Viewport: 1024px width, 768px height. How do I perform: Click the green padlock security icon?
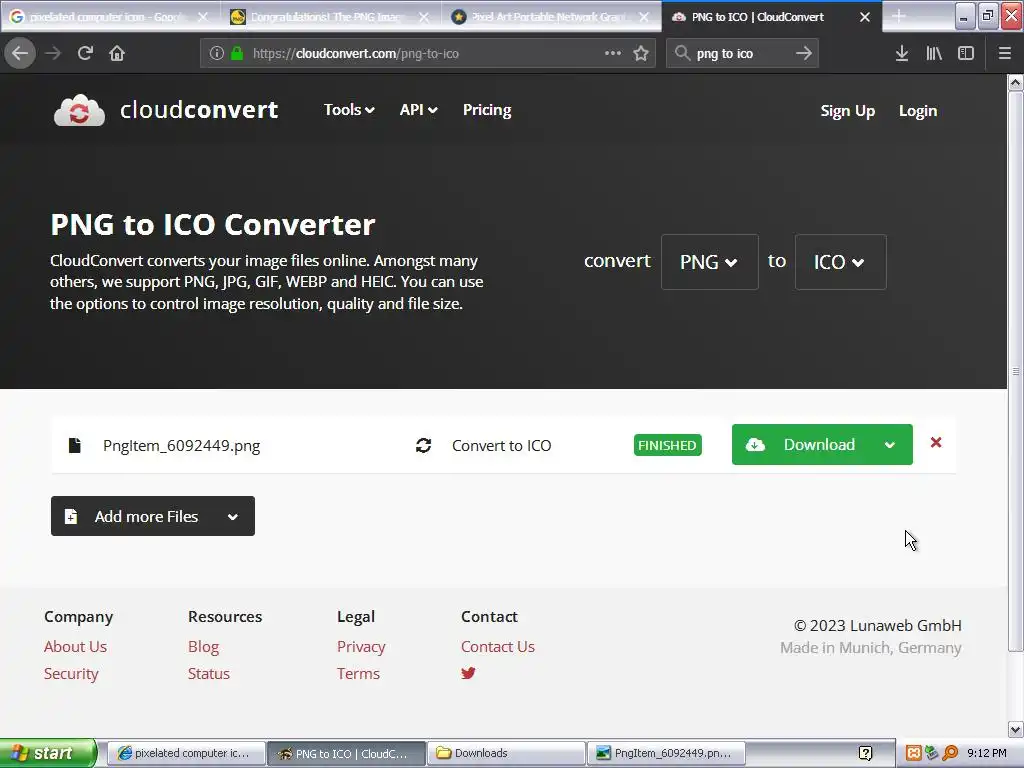(236, 53)
